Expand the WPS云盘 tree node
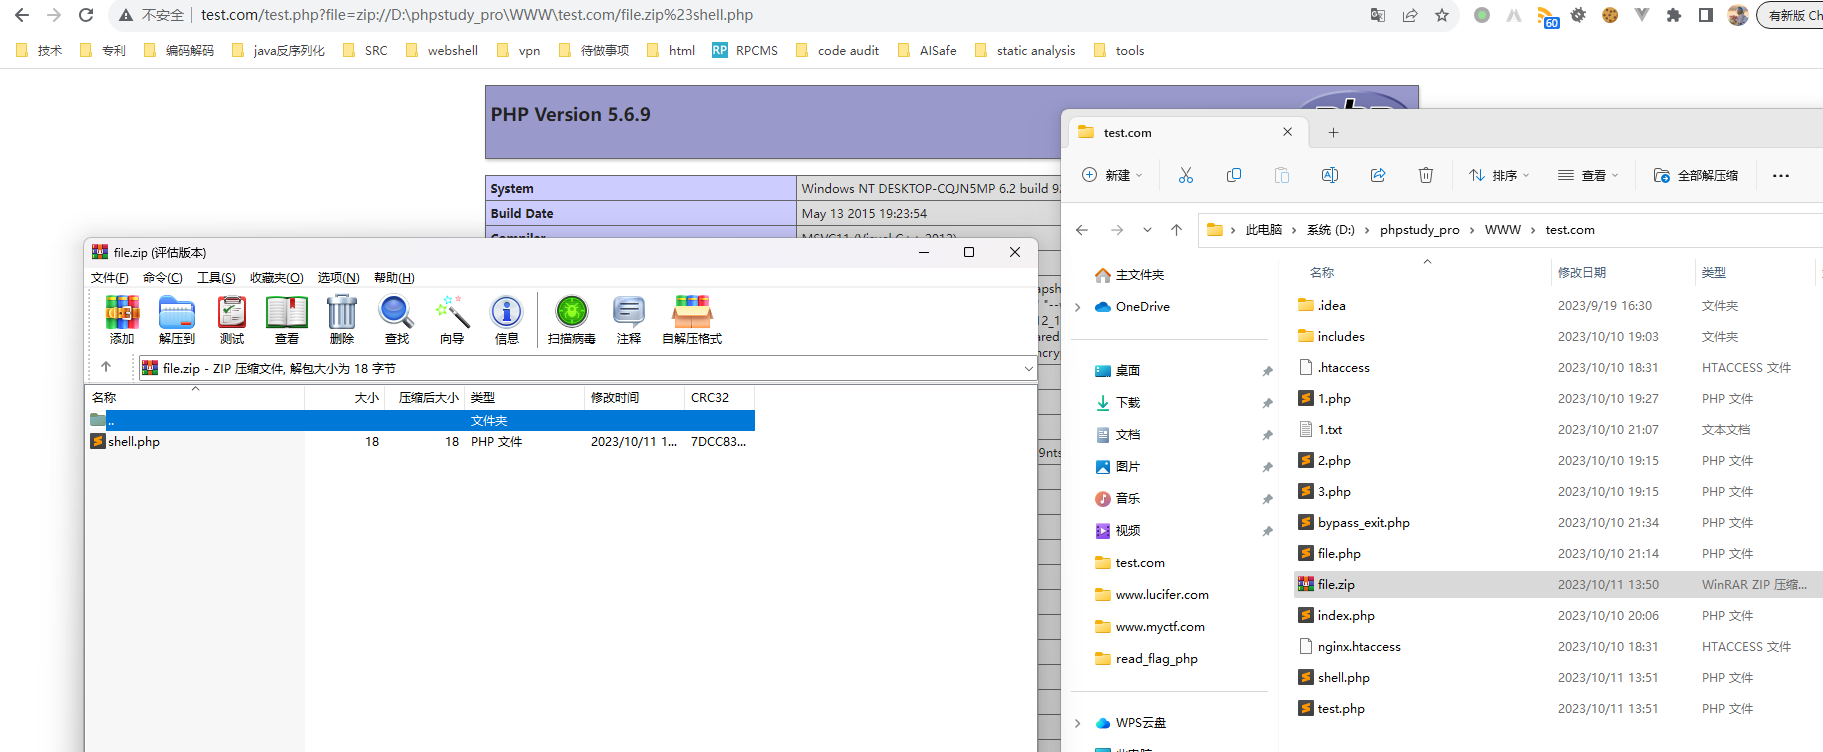Image resolution: width=1823 pixels, height=752 pixels. pyautogui.click(x=1078, y=723)
